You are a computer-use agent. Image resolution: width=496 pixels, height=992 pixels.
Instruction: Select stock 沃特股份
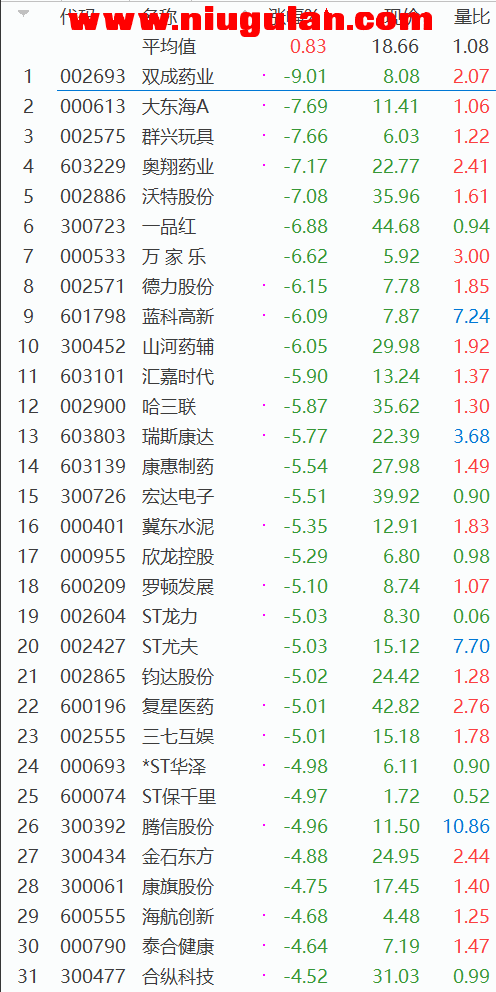point(178,197)
